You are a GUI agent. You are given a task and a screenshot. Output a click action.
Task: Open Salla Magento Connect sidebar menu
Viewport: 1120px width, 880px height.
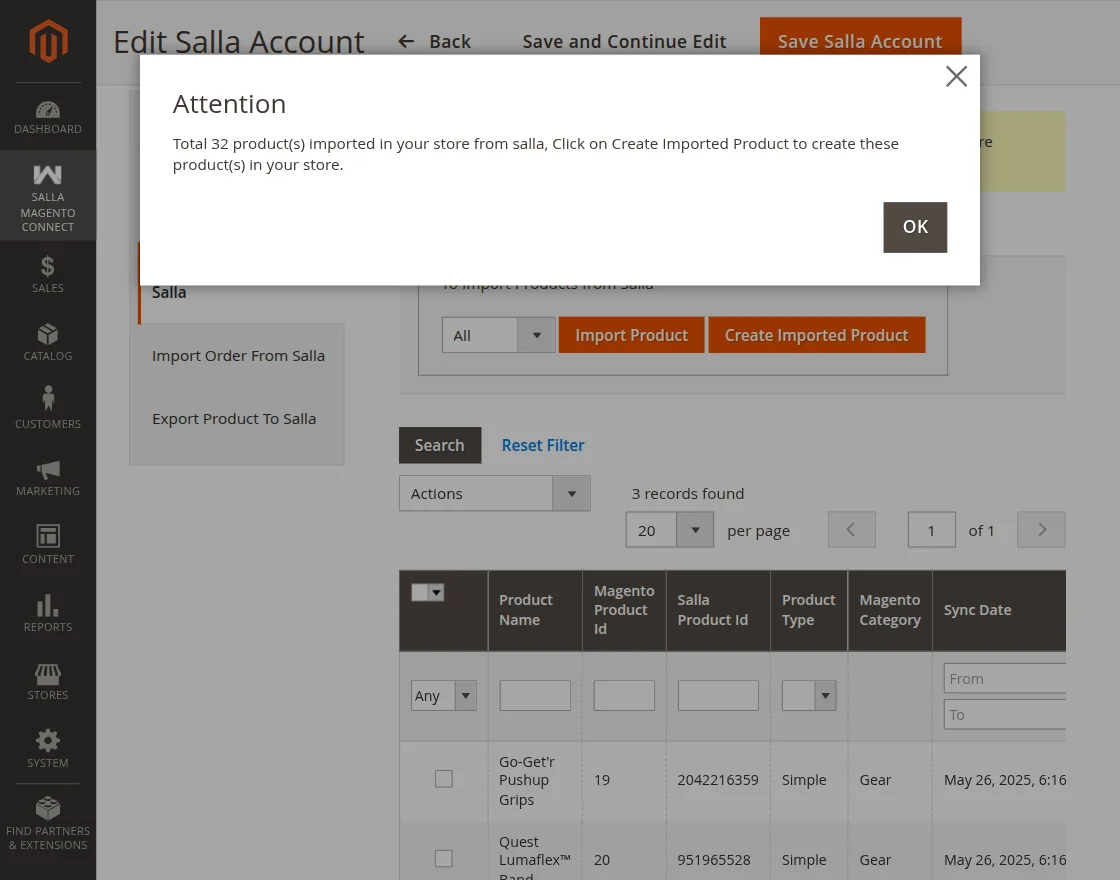tap(48, 196)
